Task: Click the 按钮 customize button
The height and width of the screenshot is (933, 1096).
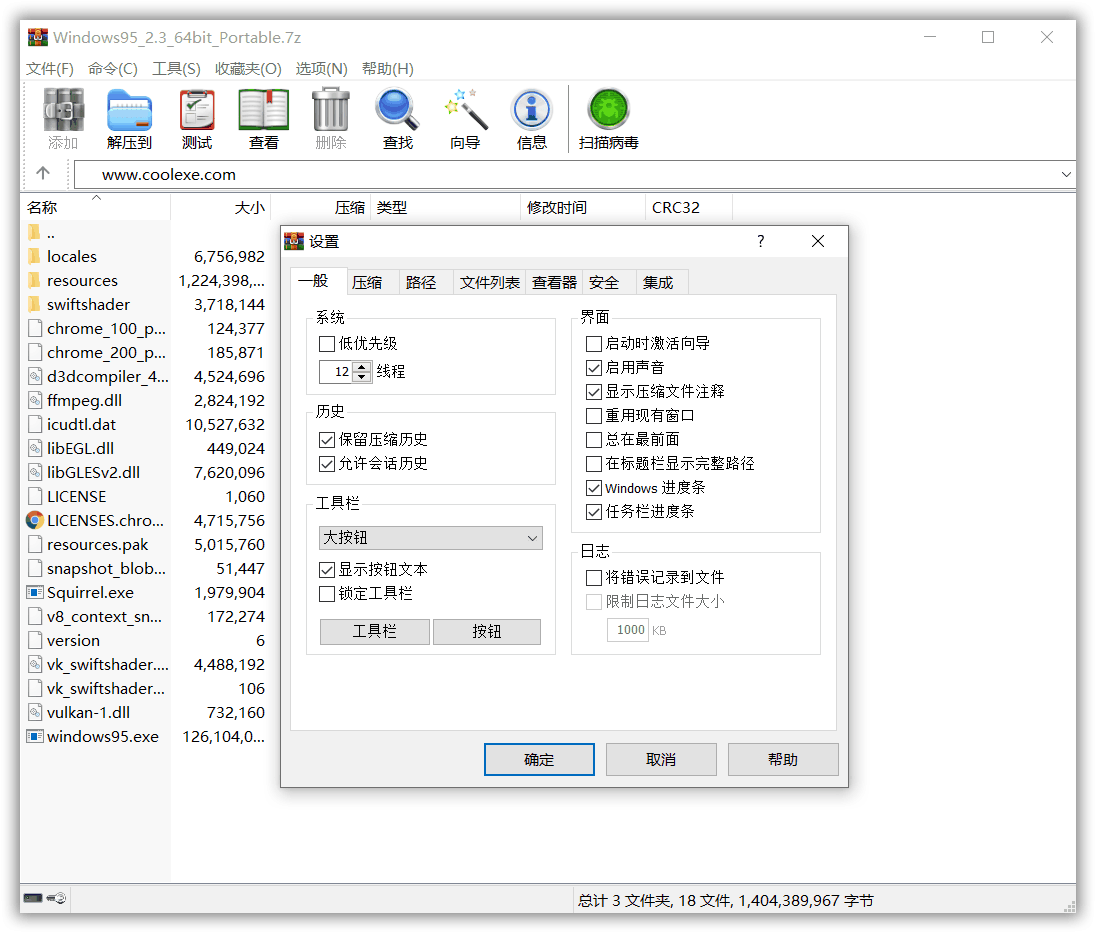Action: tap(487, 631)
